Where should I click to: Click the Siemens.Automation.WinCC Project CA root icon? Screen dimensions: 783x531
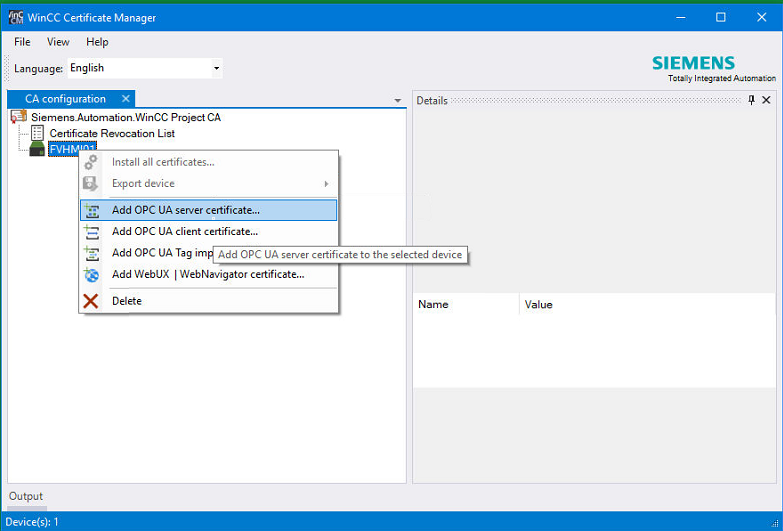19,117
